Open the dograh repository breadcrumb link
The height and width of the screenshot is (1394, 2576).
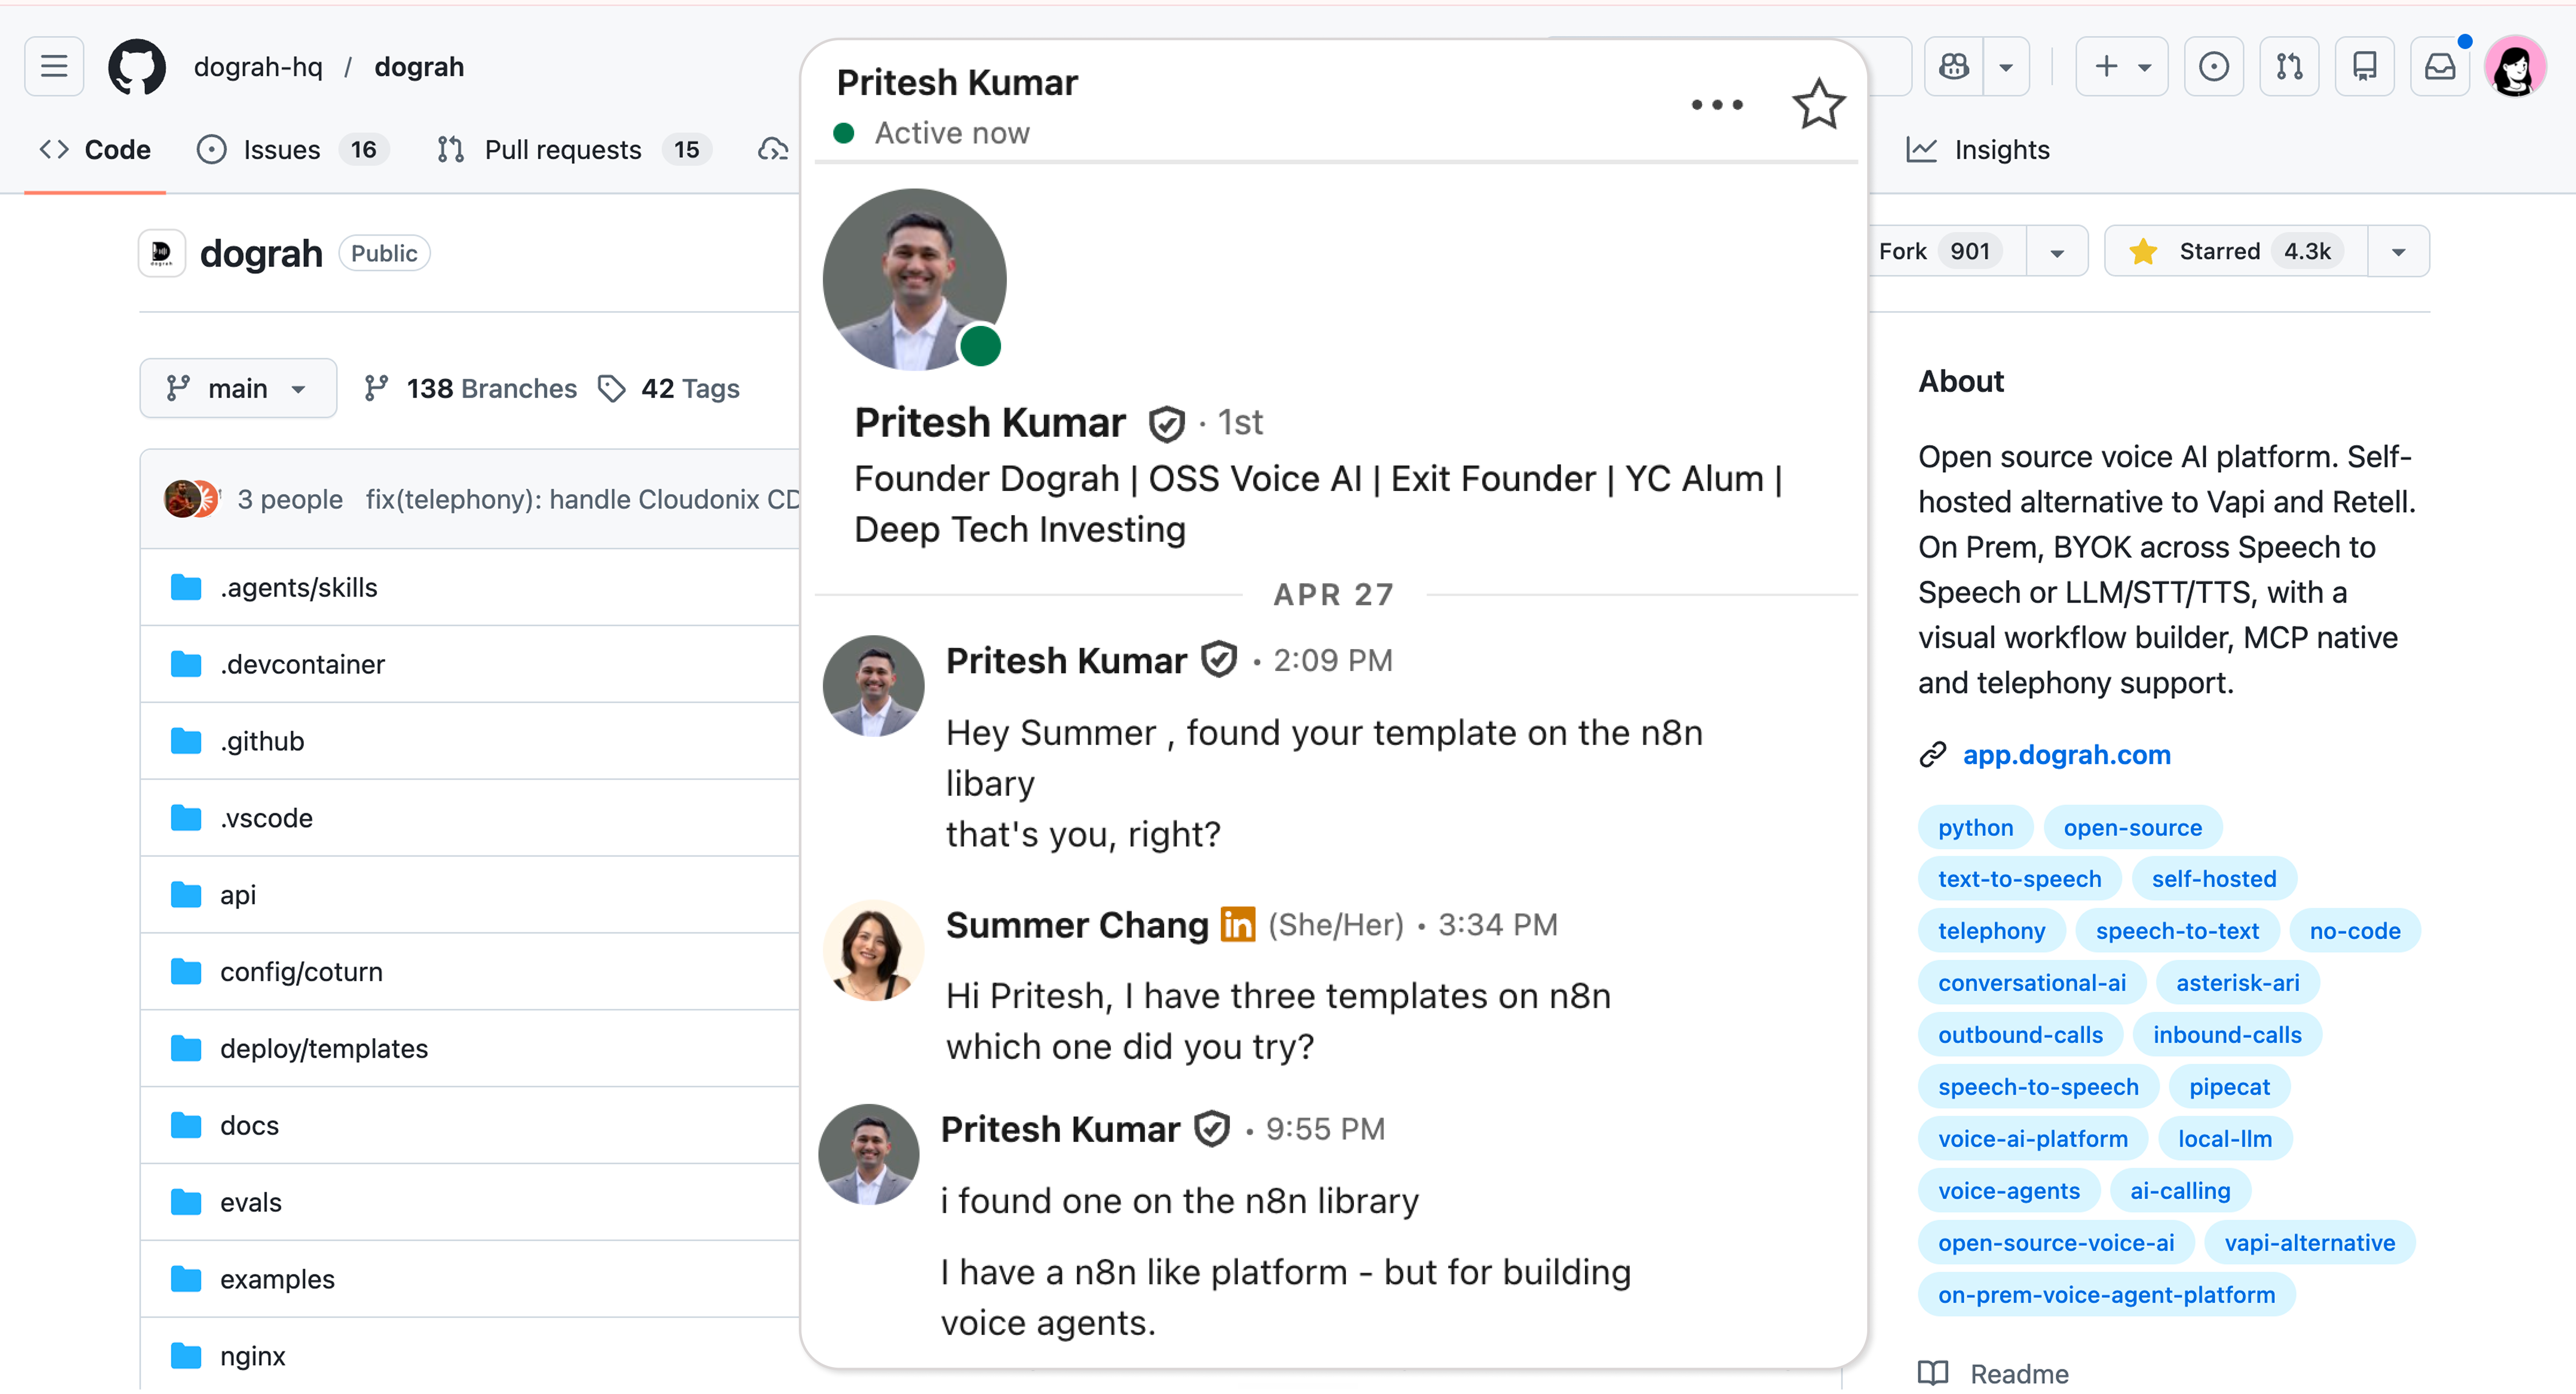[419, 67]
